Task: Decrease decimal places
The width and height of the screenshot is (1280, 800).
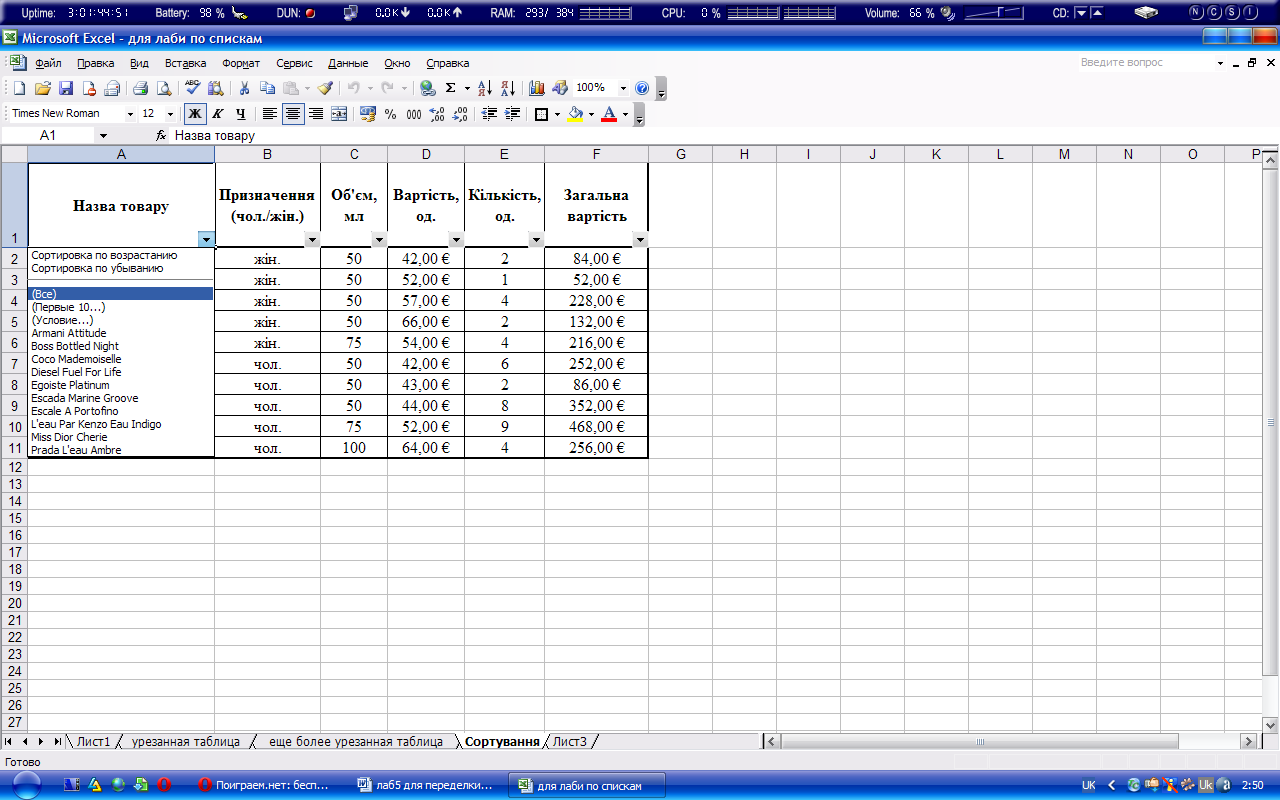Action: pyautogui.click(x=460, y=114)
